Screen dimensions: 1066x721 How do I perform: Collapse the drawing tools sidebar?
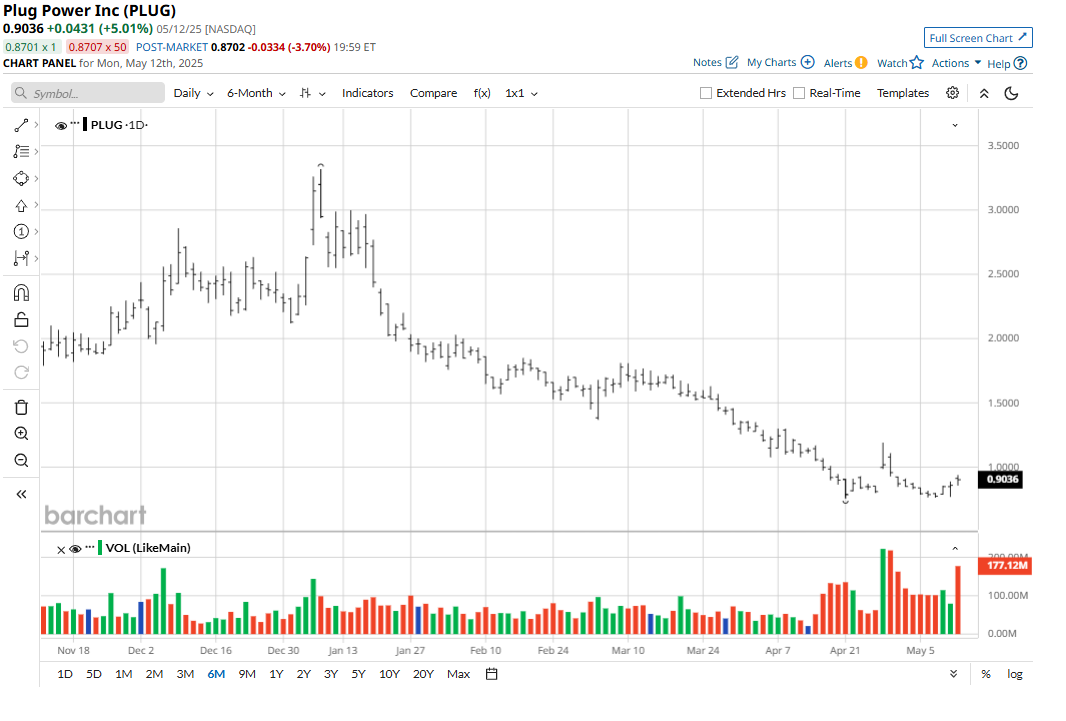[21, 494]
